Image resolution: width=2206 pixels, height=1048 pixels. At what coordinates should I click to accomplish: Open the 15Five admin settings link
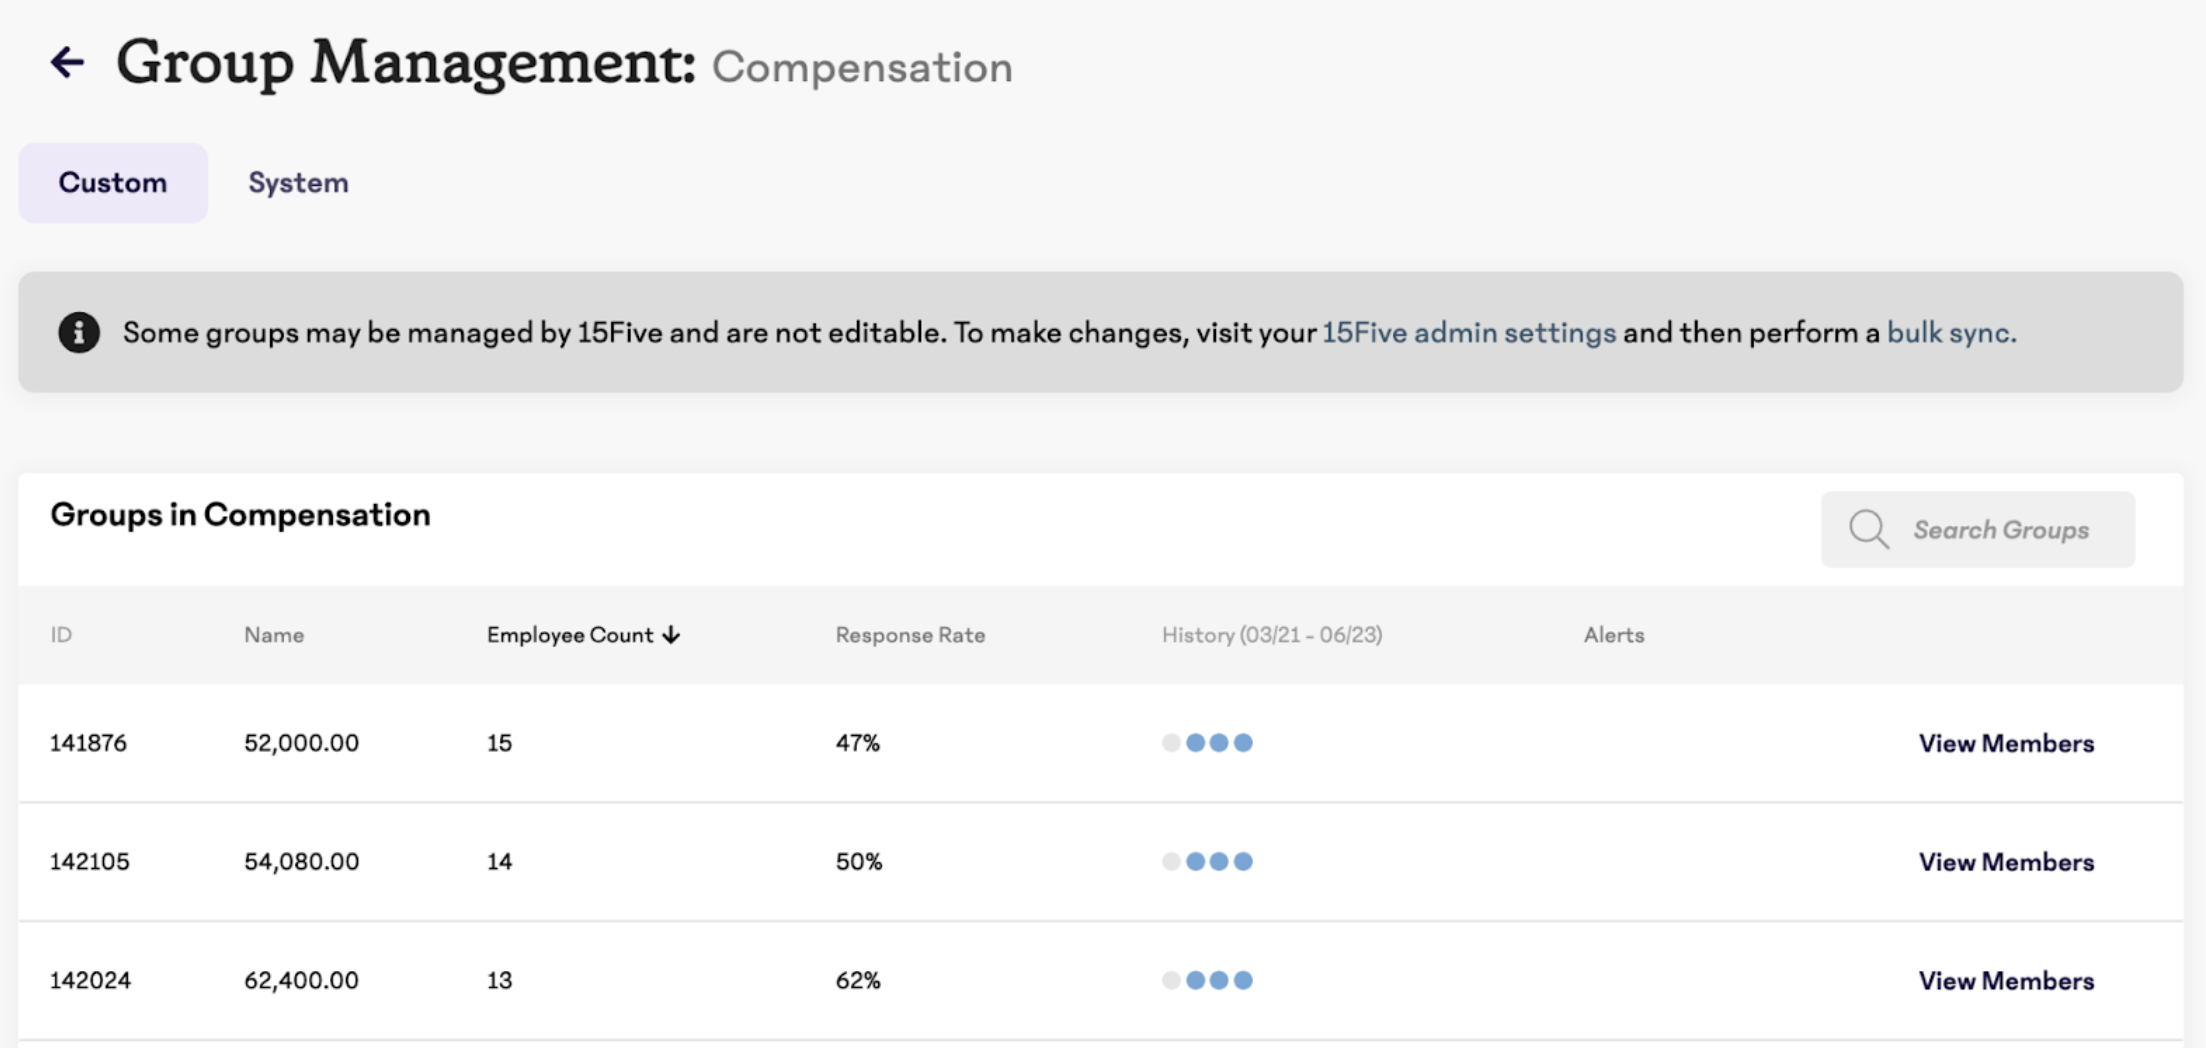click(1469, 333)
